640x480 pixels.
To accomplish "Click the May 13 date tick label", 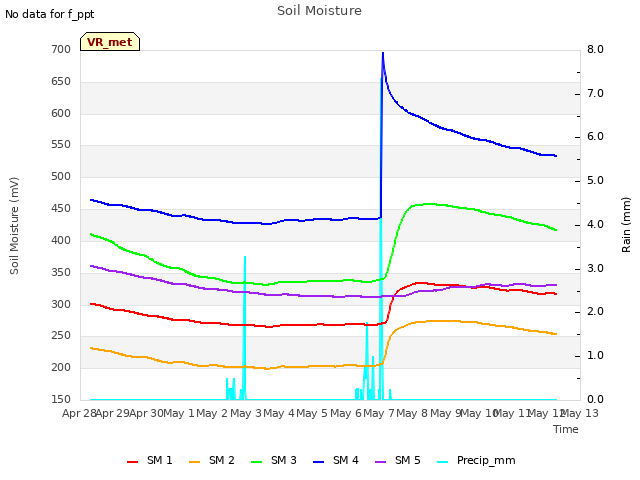I will tap(582, 413).
